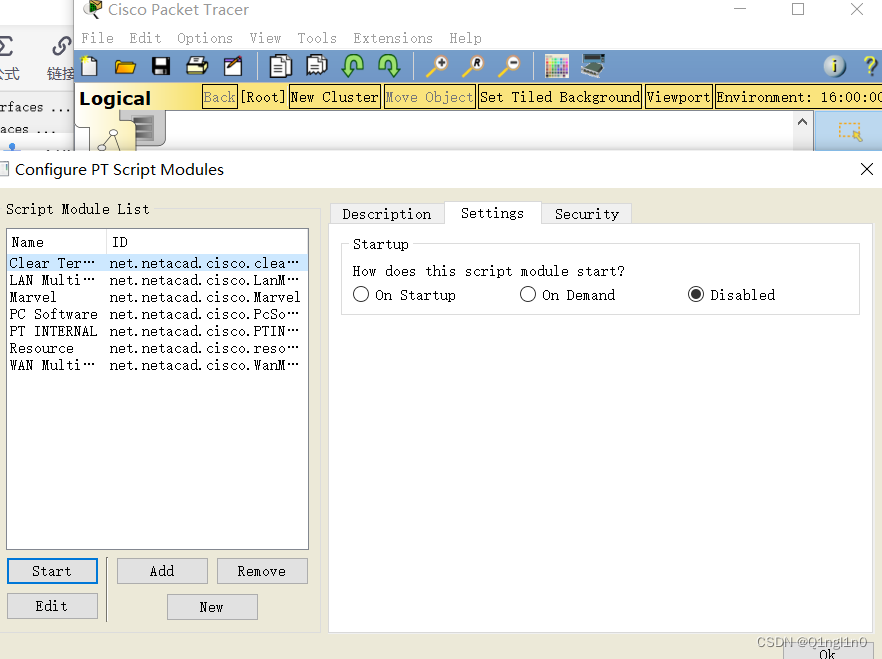Select the Clear Ter… script module row
The width and height of the screenshot is (882, 659).
[158, 263]
